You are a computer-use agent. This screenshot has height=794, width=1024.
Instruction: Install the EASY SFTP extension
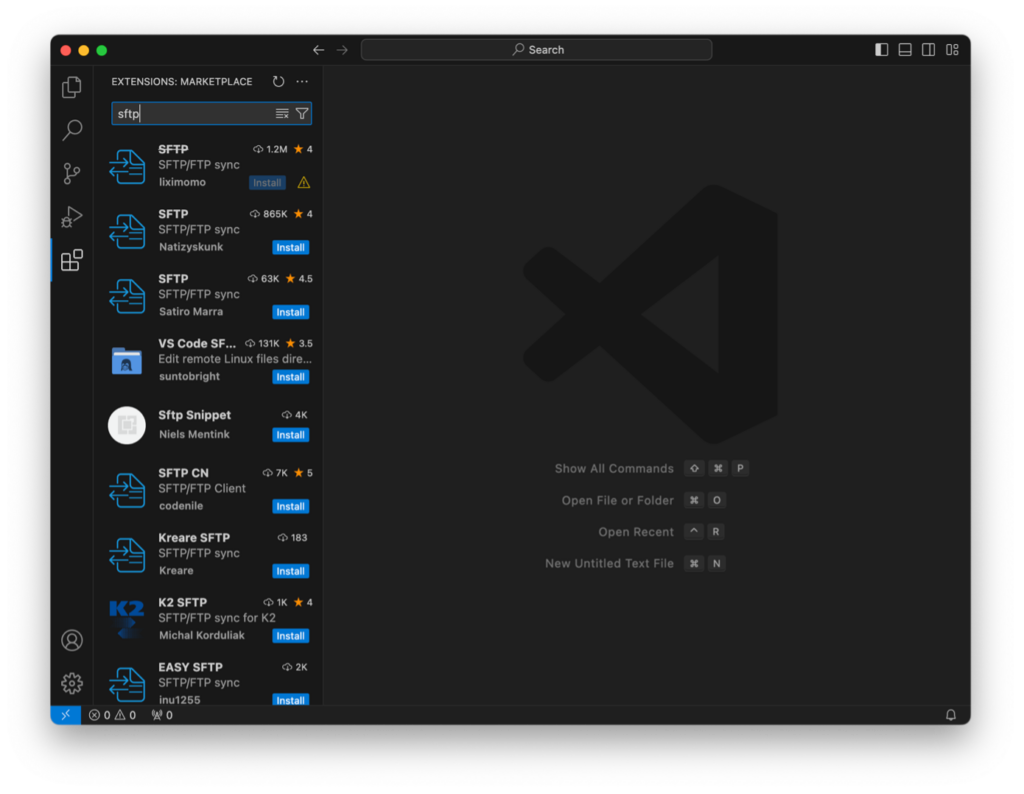[x=291, y=700]
